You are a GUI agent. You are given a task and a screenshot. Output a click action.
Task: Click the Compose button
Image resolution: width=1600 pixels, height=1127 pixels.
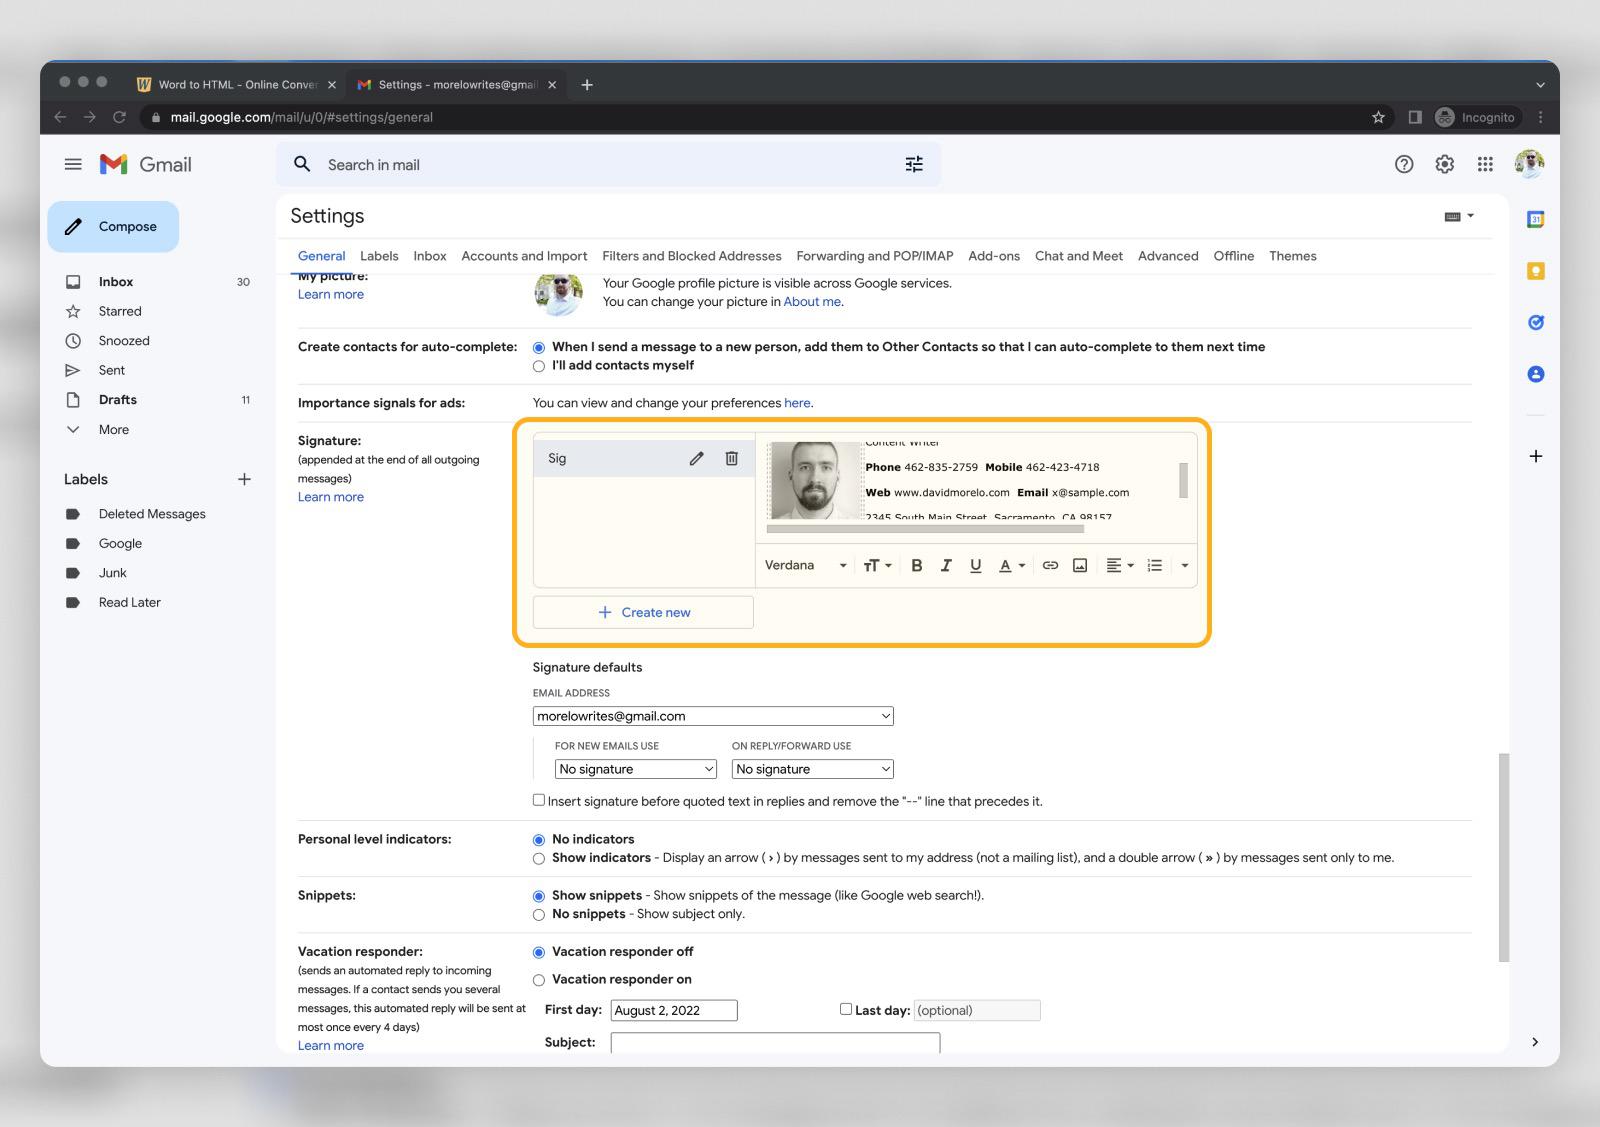[x=113, y=226]
